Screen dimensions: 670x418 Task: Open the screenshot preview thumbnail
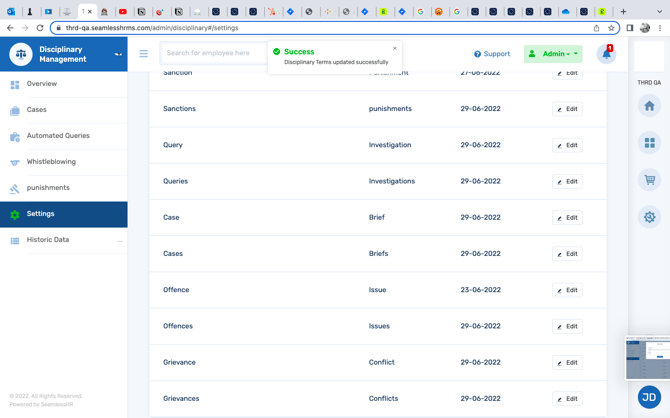tap(648, 358)
